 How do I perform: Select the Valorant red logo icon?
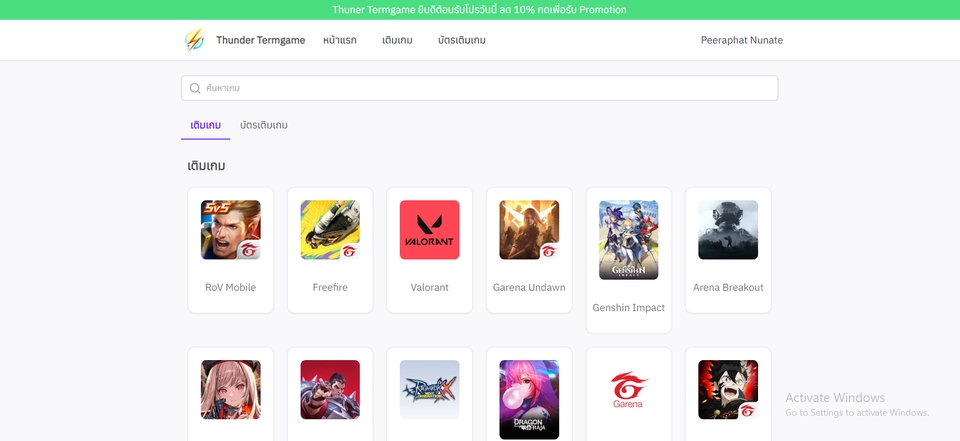click(430, 230)
